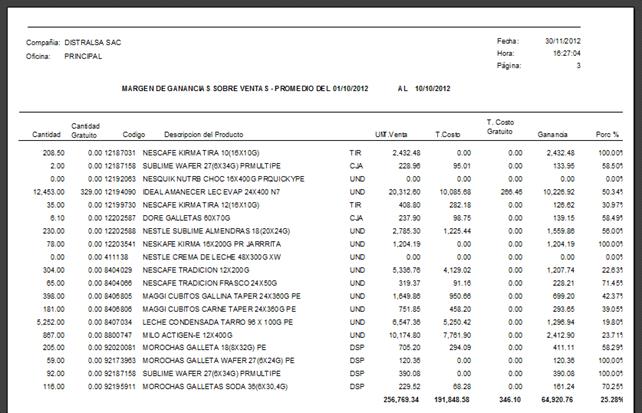Click DORE GALLETAS 60X70G description

pyautogui.click(x=186, y=218)
